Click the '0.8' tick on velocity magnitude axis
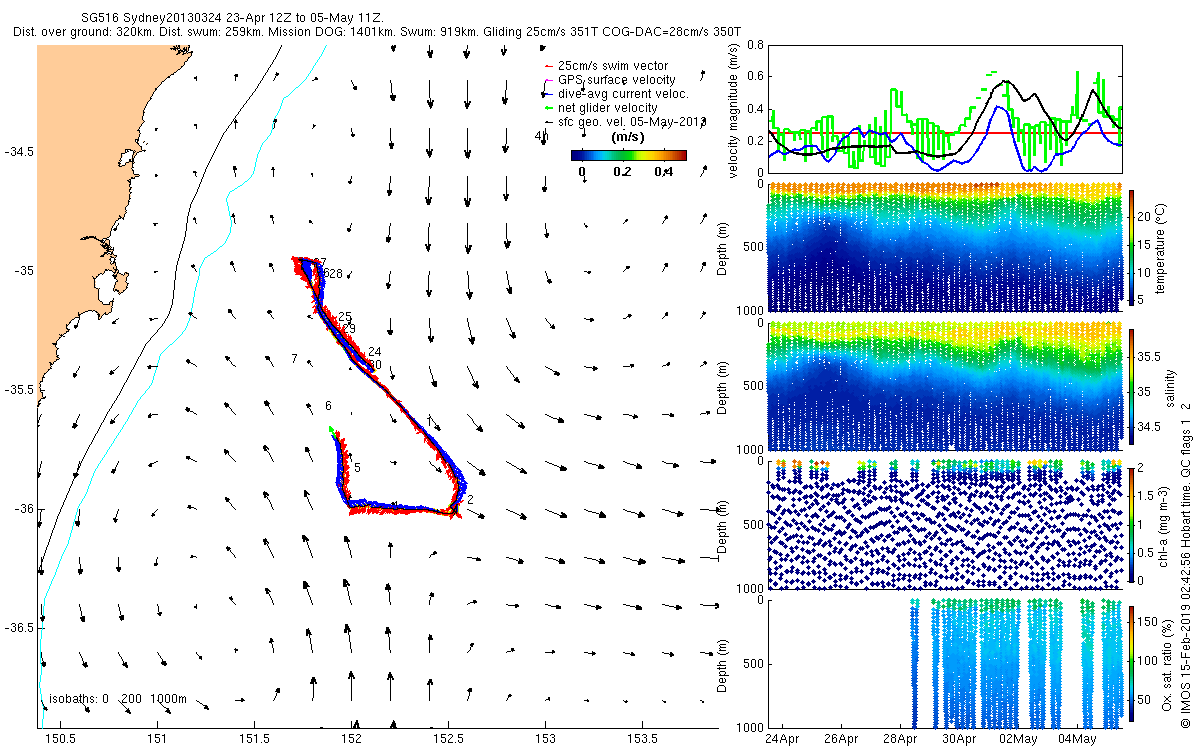The image size is (1200, 750). pos(755,45)
